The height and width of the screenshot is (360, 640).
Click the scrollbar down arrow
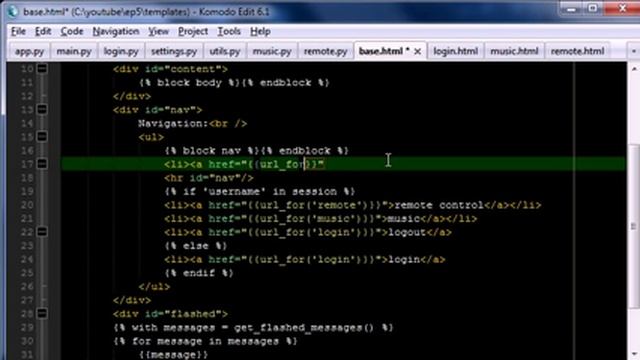pyautogui.click(x=634, y=353)
